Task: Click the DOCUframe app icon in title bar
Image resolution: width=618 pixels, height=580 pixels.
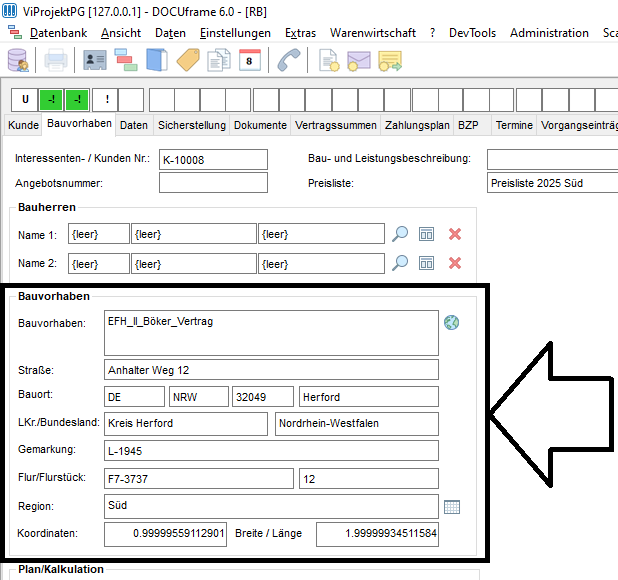Action: coord(9,11)
